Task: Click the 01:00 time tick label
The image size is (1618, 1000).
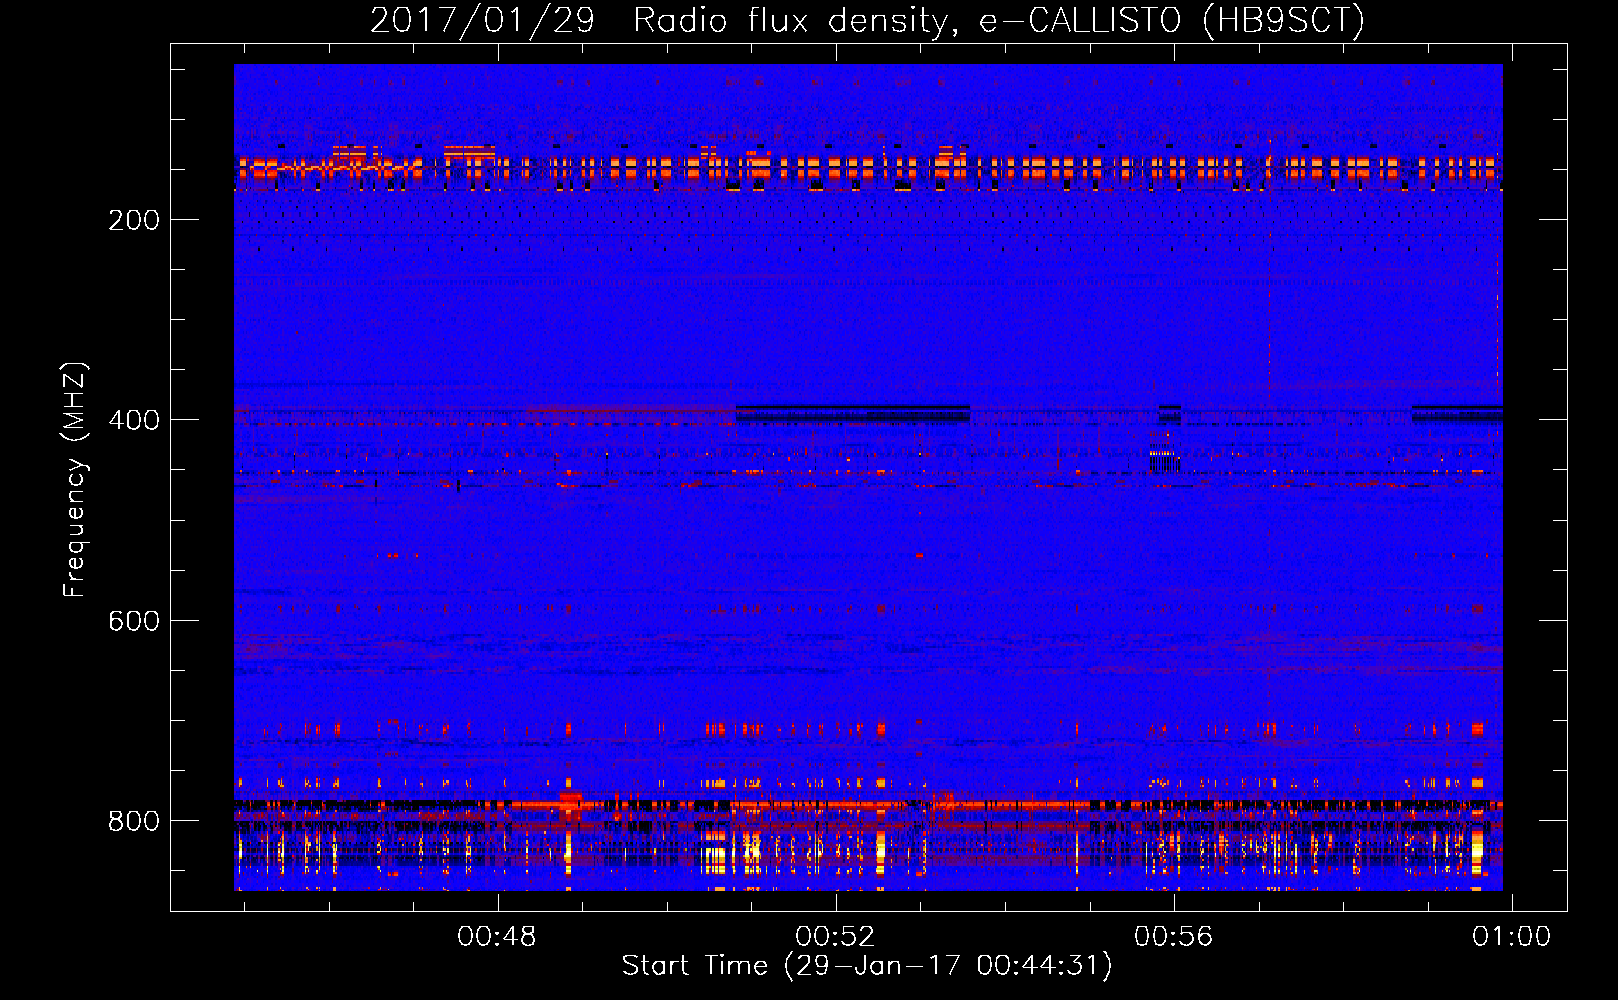Action: coord(1511,936)
